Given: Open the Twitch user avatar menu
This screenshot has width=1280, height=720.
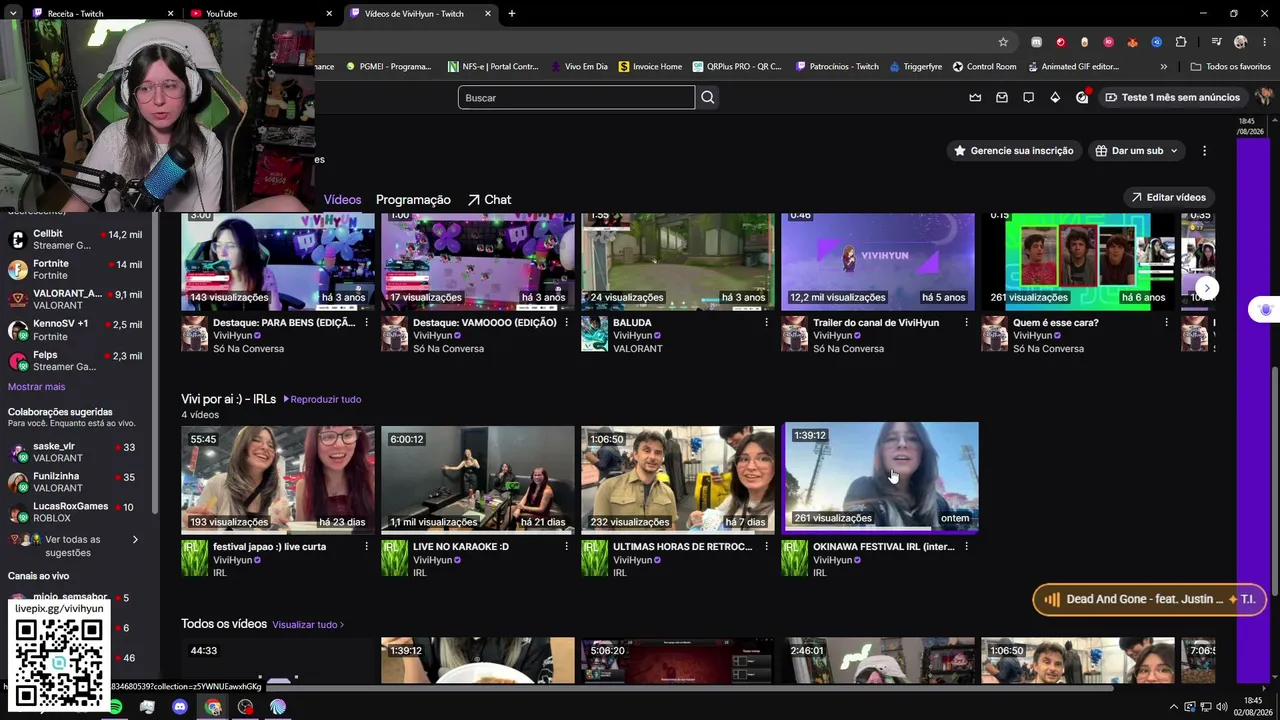Looking at the screenshot, I should (x=1264, y=96).
